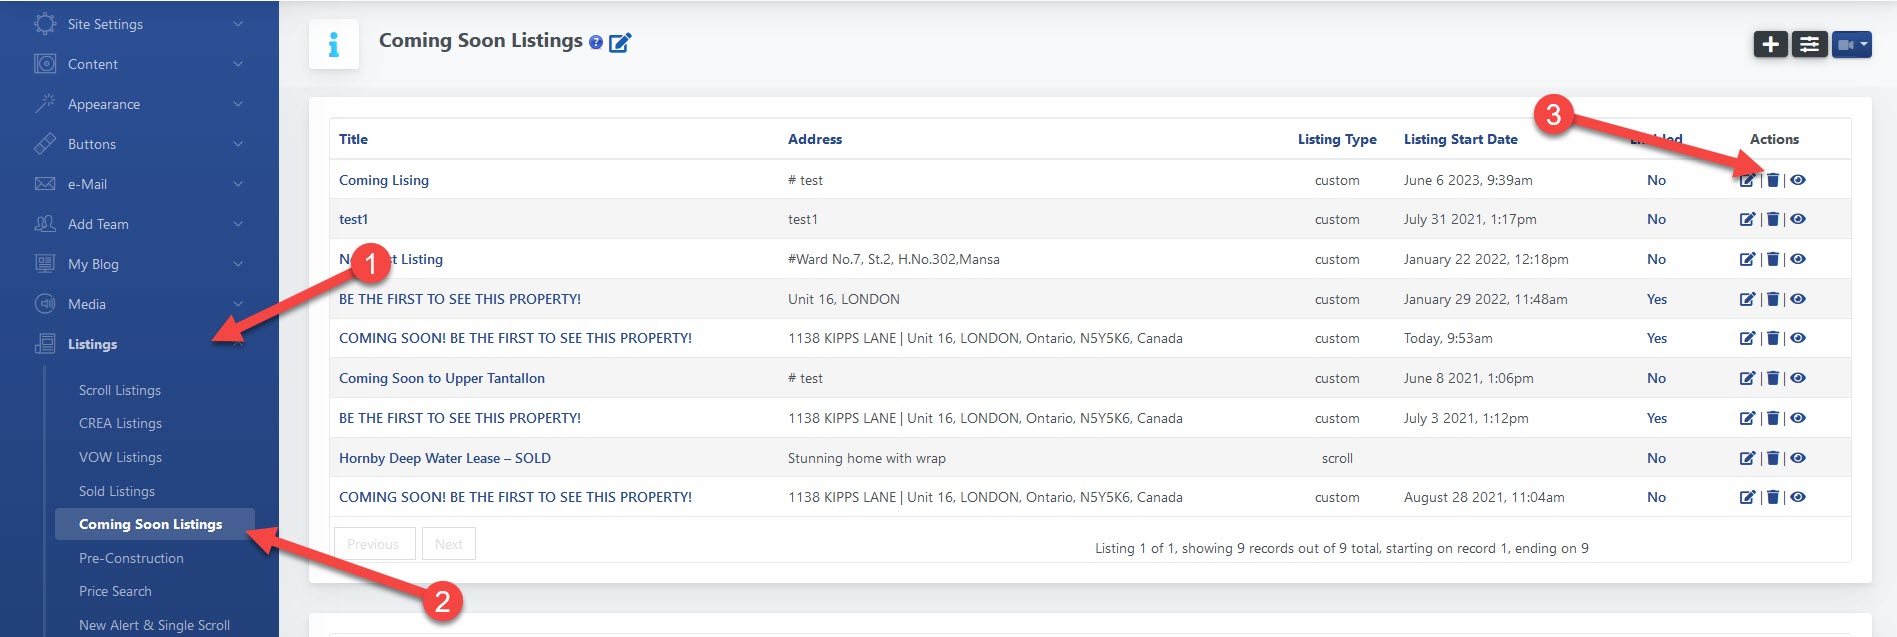Sort table by Listing Start Date header
This screenshot has height=637, width=1897.
tap(1460, 139)
